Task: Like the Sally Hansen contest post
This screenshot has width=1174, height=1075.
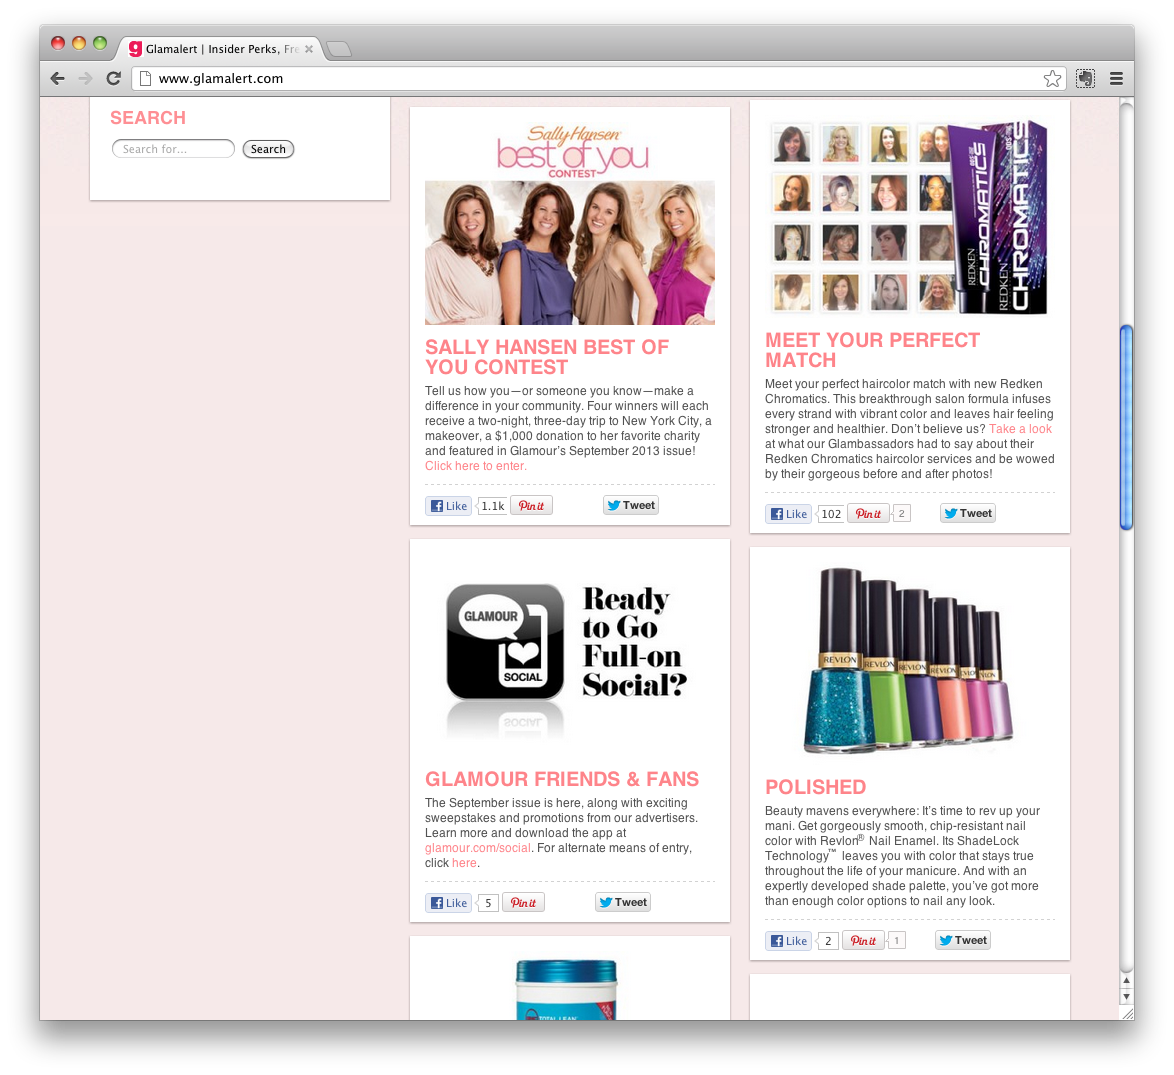Action: click(449, 506)
